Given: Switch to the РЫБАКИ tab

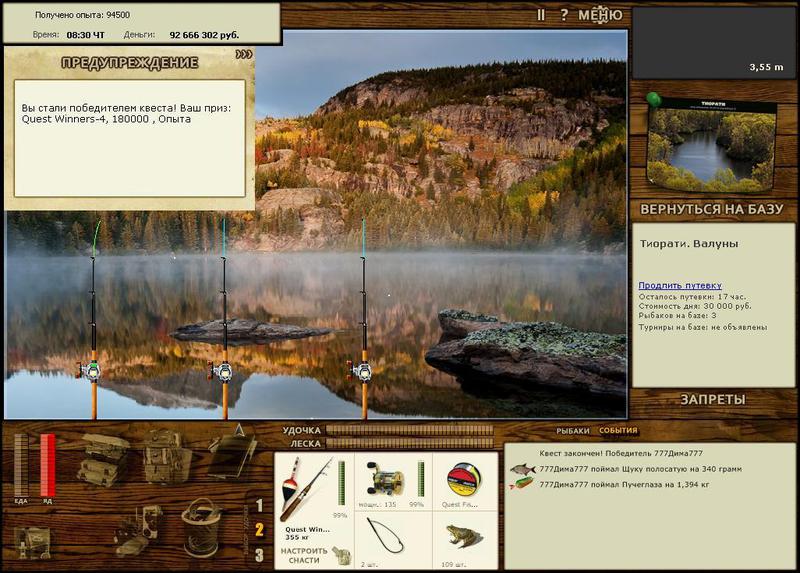Looking at the screenshot, I should point(572,431).
